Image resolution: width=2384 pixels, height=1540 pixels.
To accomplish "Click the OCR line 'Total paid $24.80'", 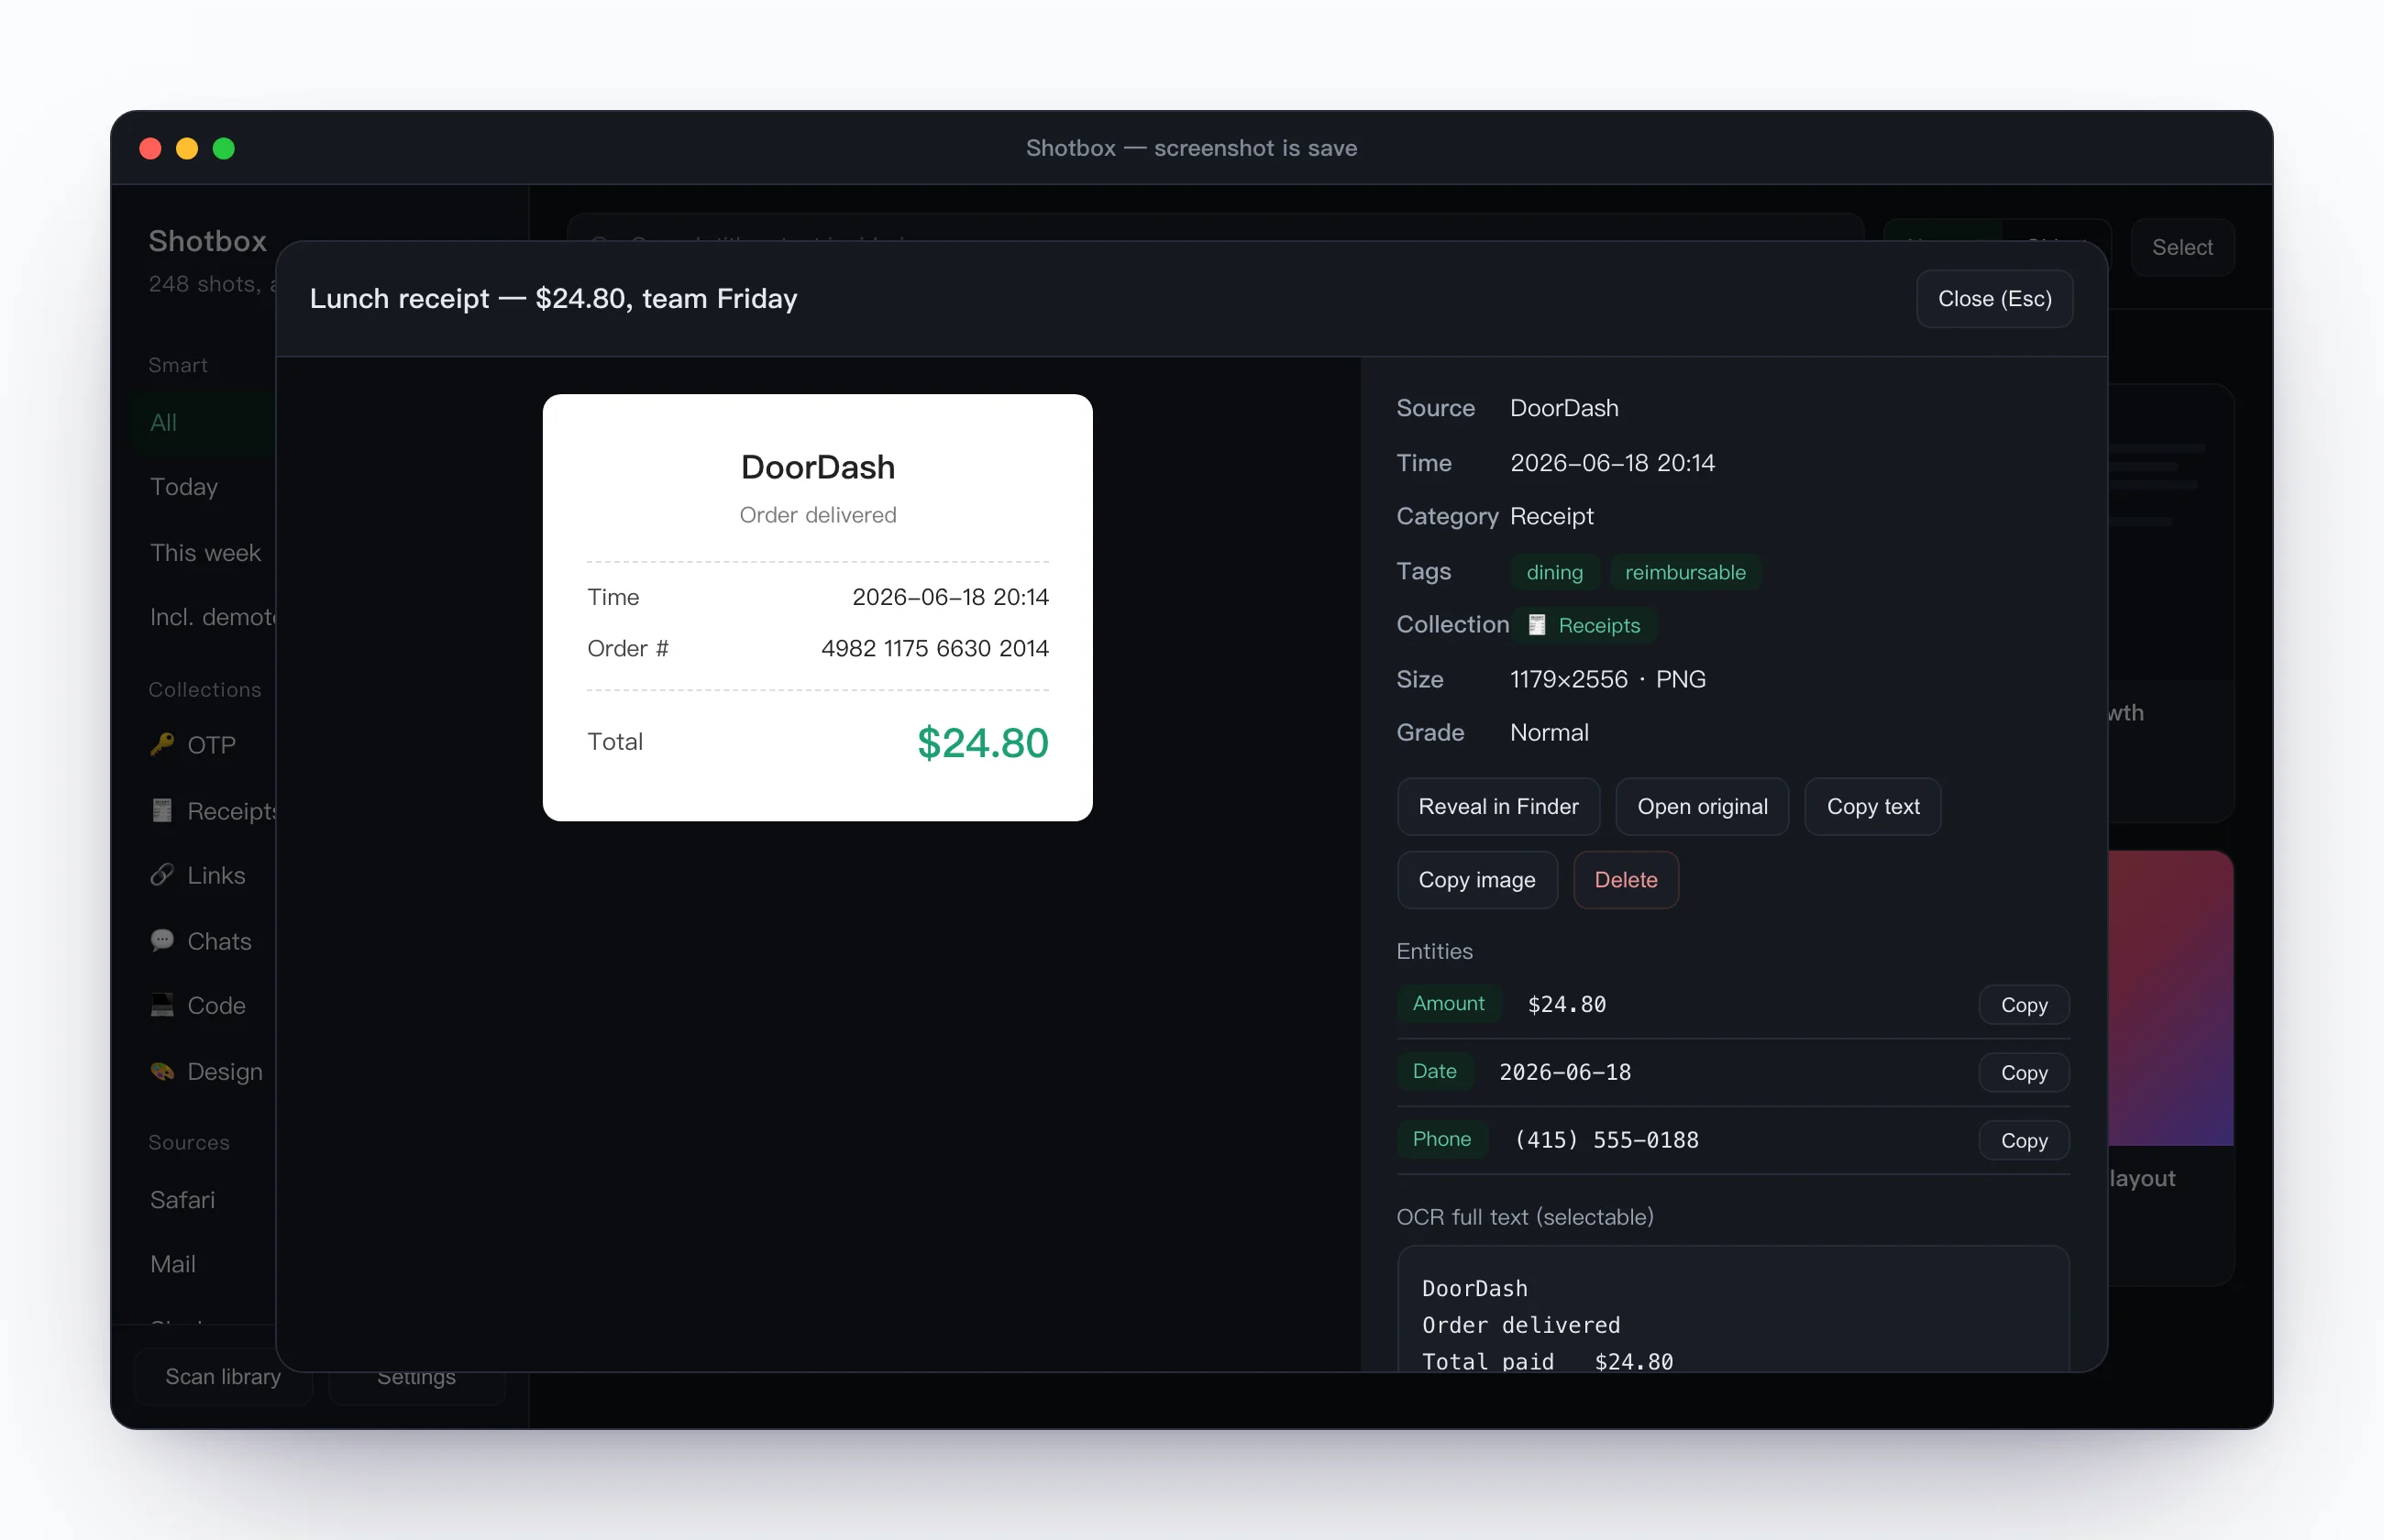I will [x=1547, y=1361].
